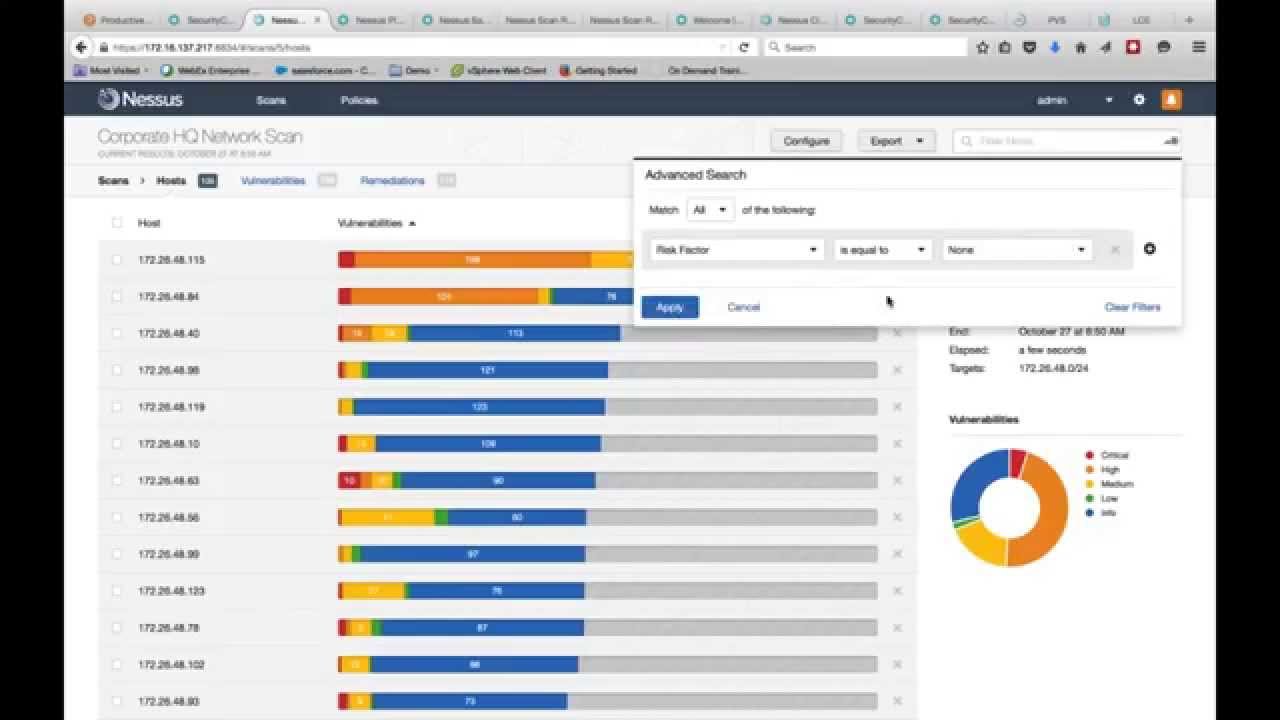
Task: Check the box for host 172.26.48.10
Action: click(117, 444)
